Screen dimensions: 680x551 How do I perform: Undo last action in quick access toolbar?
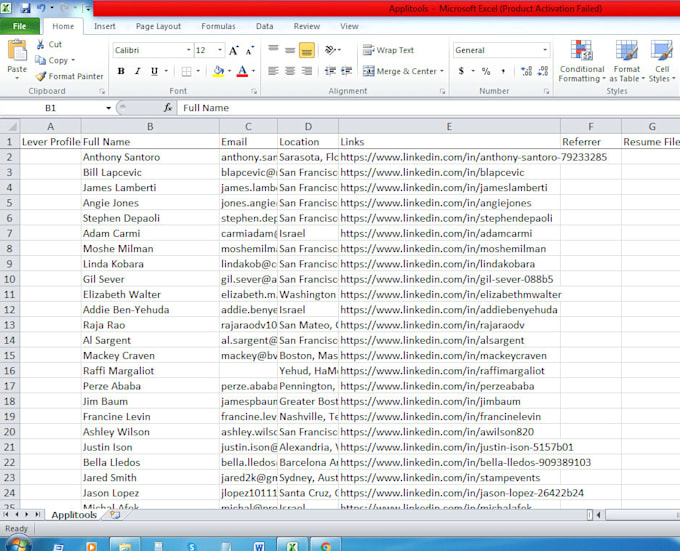pos(41,8)
